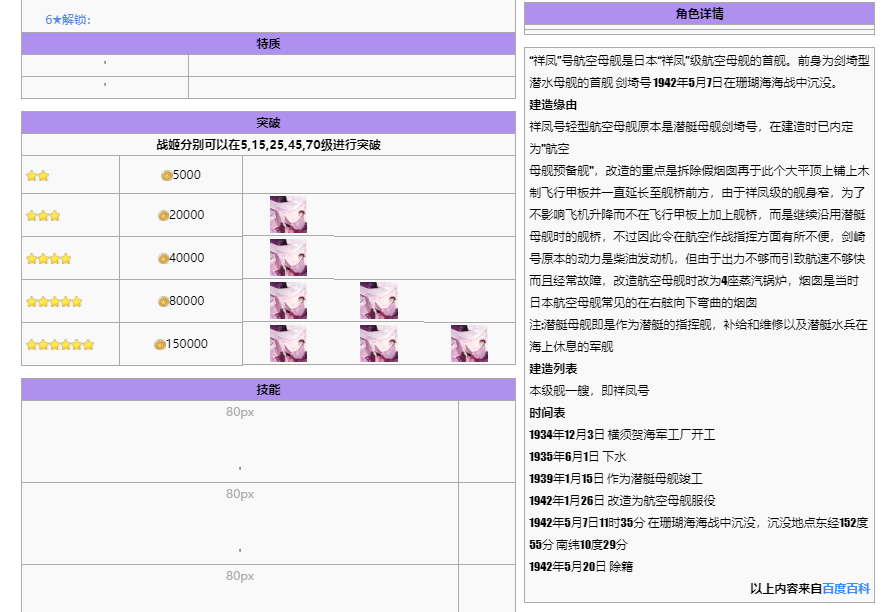Image resolution: width=884 pixels, height=612 pixels.
Task: Click the three-star rating icon row
Action: (43, 215)
